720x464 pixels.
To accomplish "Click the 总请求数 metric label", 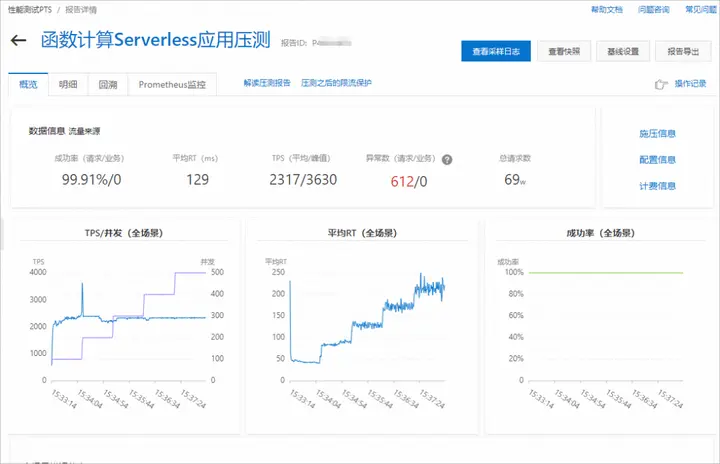I will click(515, 158).
